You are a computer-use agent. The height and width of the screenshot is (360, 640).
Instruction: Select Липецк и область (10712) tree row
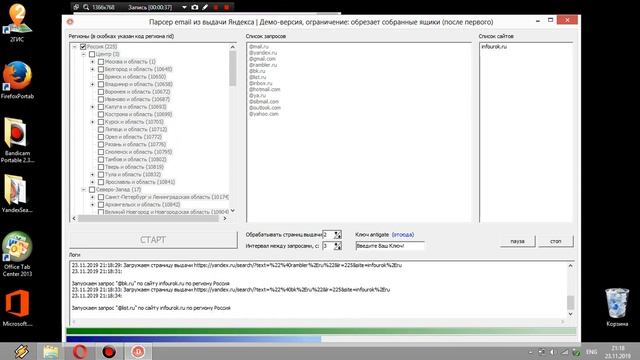click(x=136, y=129)
